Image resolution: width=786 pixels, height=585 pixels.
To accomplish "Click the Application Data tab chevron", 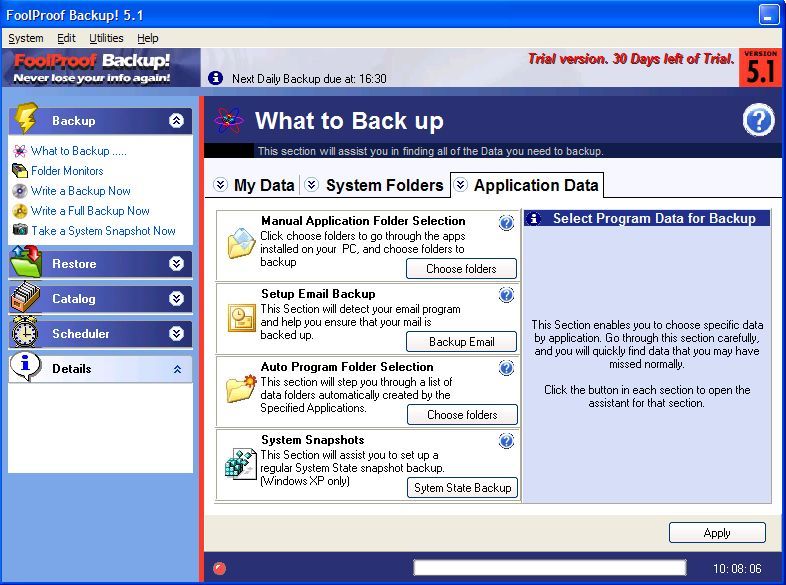I will (x=460, y=184).
